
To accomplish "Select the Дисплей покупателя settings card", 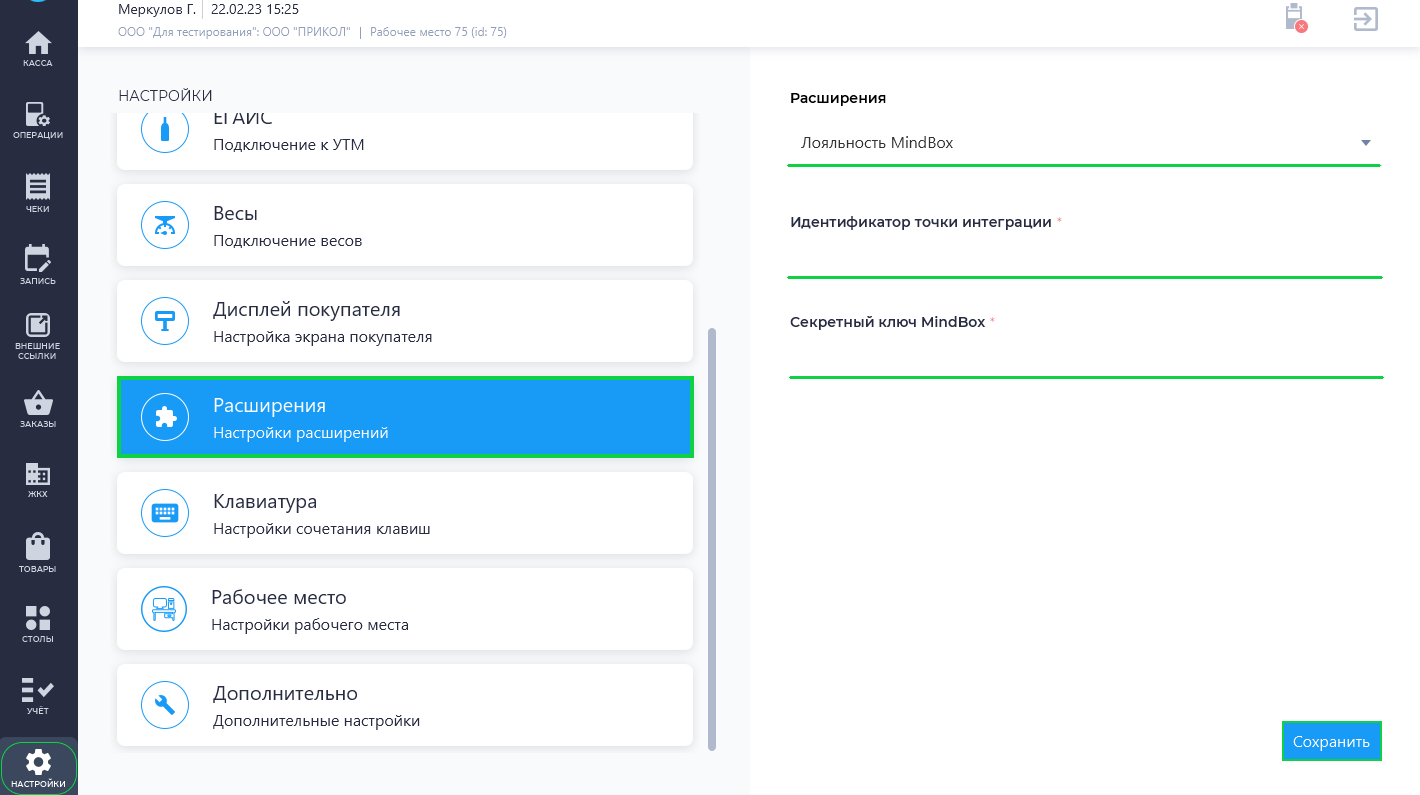I will 405,321.
